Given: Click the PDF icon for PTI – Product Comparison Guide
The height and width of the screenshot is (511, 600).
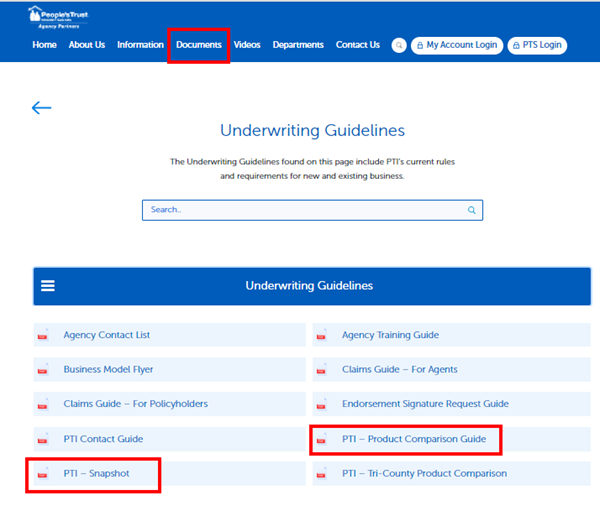Looking at the screenshot, I should [321, 439].
